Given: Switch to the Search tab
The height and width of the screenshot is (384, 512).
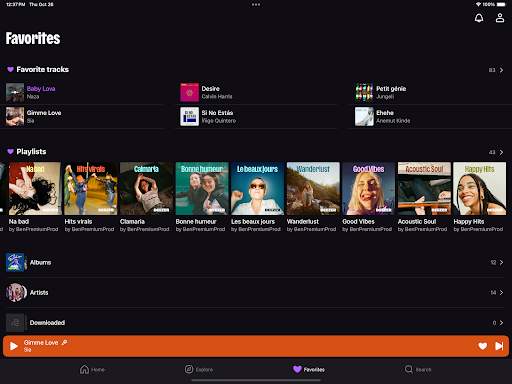Looking at the screenshot, I should click(x=418, y=369).
